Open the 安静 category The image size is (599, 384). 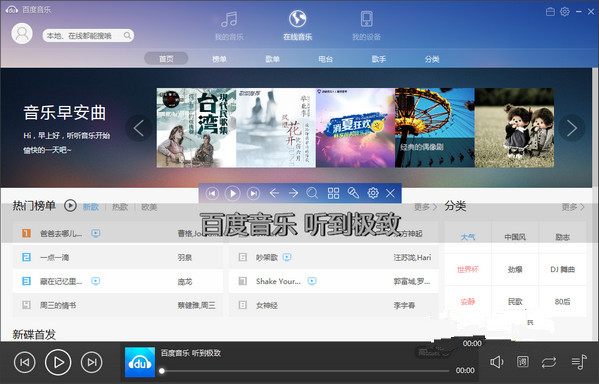[468, 301]
